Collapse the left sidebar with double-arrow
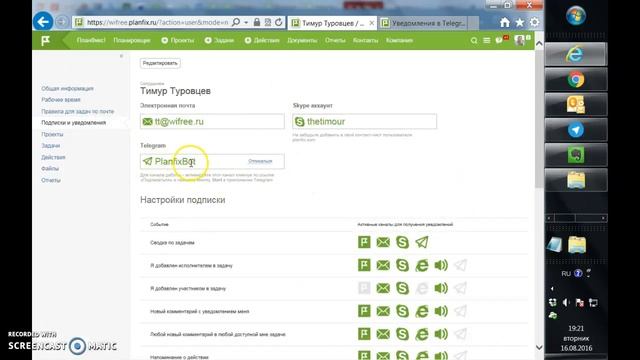This screenshot has width=640, height=360. pyautogui.click(x=121, y=56)
